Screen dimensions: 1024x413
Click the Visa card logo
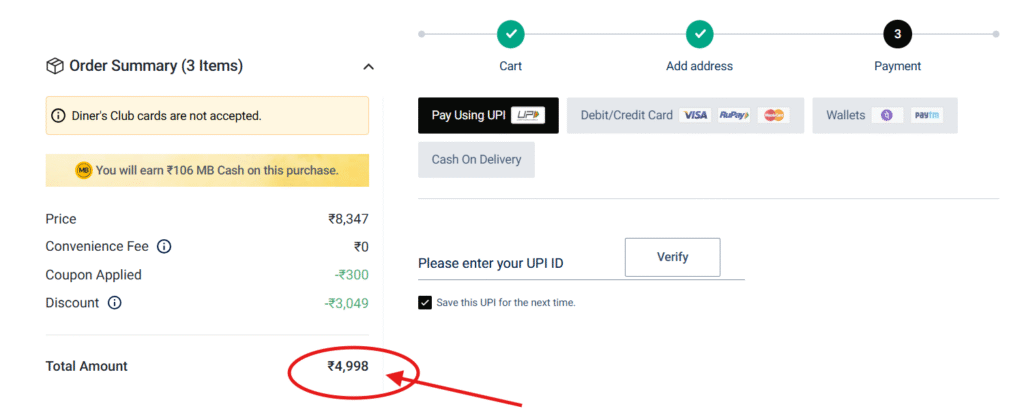pyautogui.click(x=696, y=116)
